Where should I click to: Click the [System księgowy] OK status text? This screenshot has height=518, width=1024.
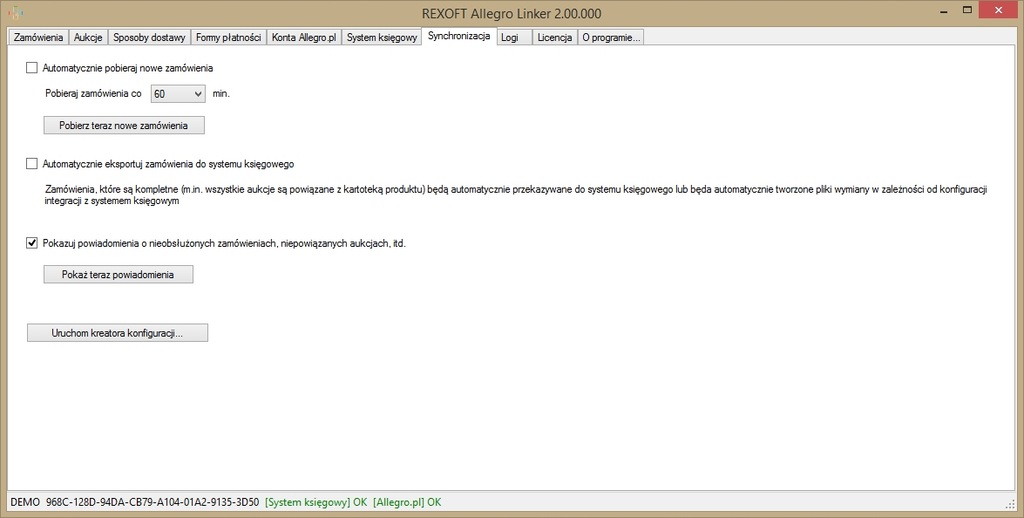point(316,502)
